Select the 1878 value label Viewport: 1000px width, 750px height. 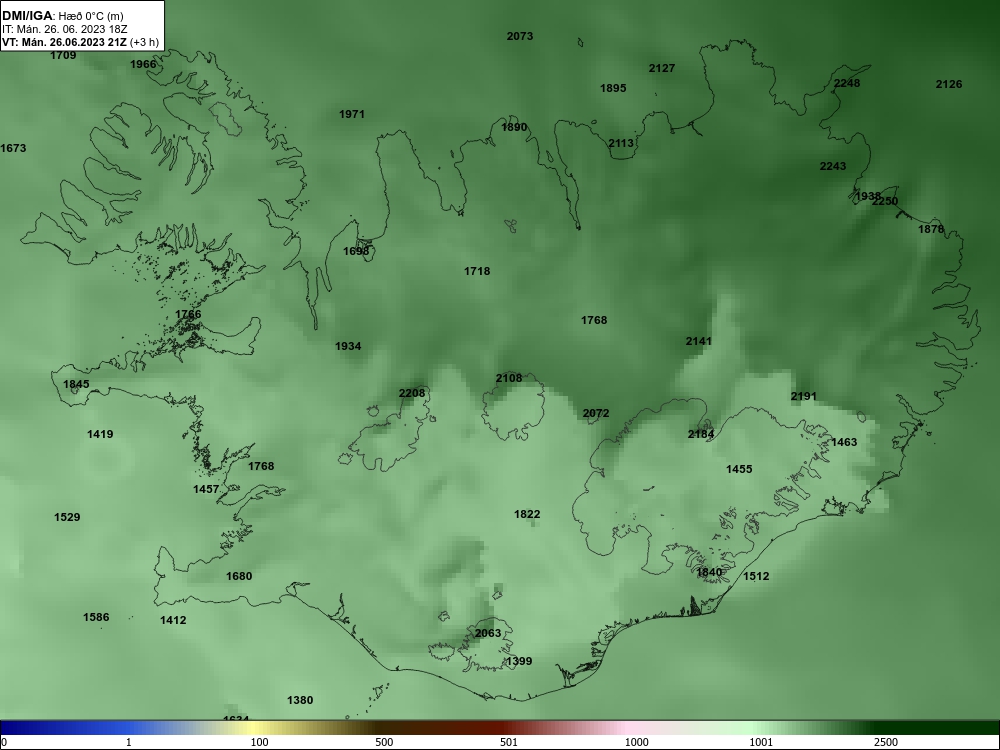pos(931,229)
